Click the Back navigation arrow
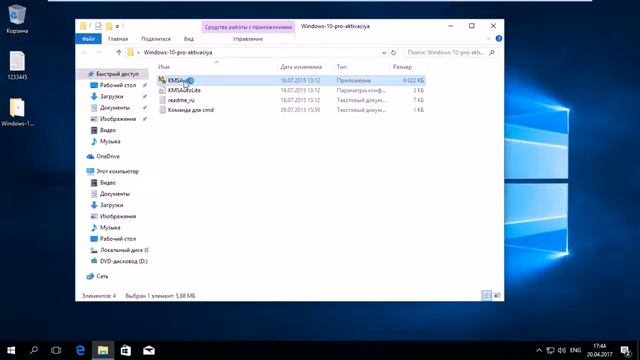The image size is (640, 360). coord(84,52)
